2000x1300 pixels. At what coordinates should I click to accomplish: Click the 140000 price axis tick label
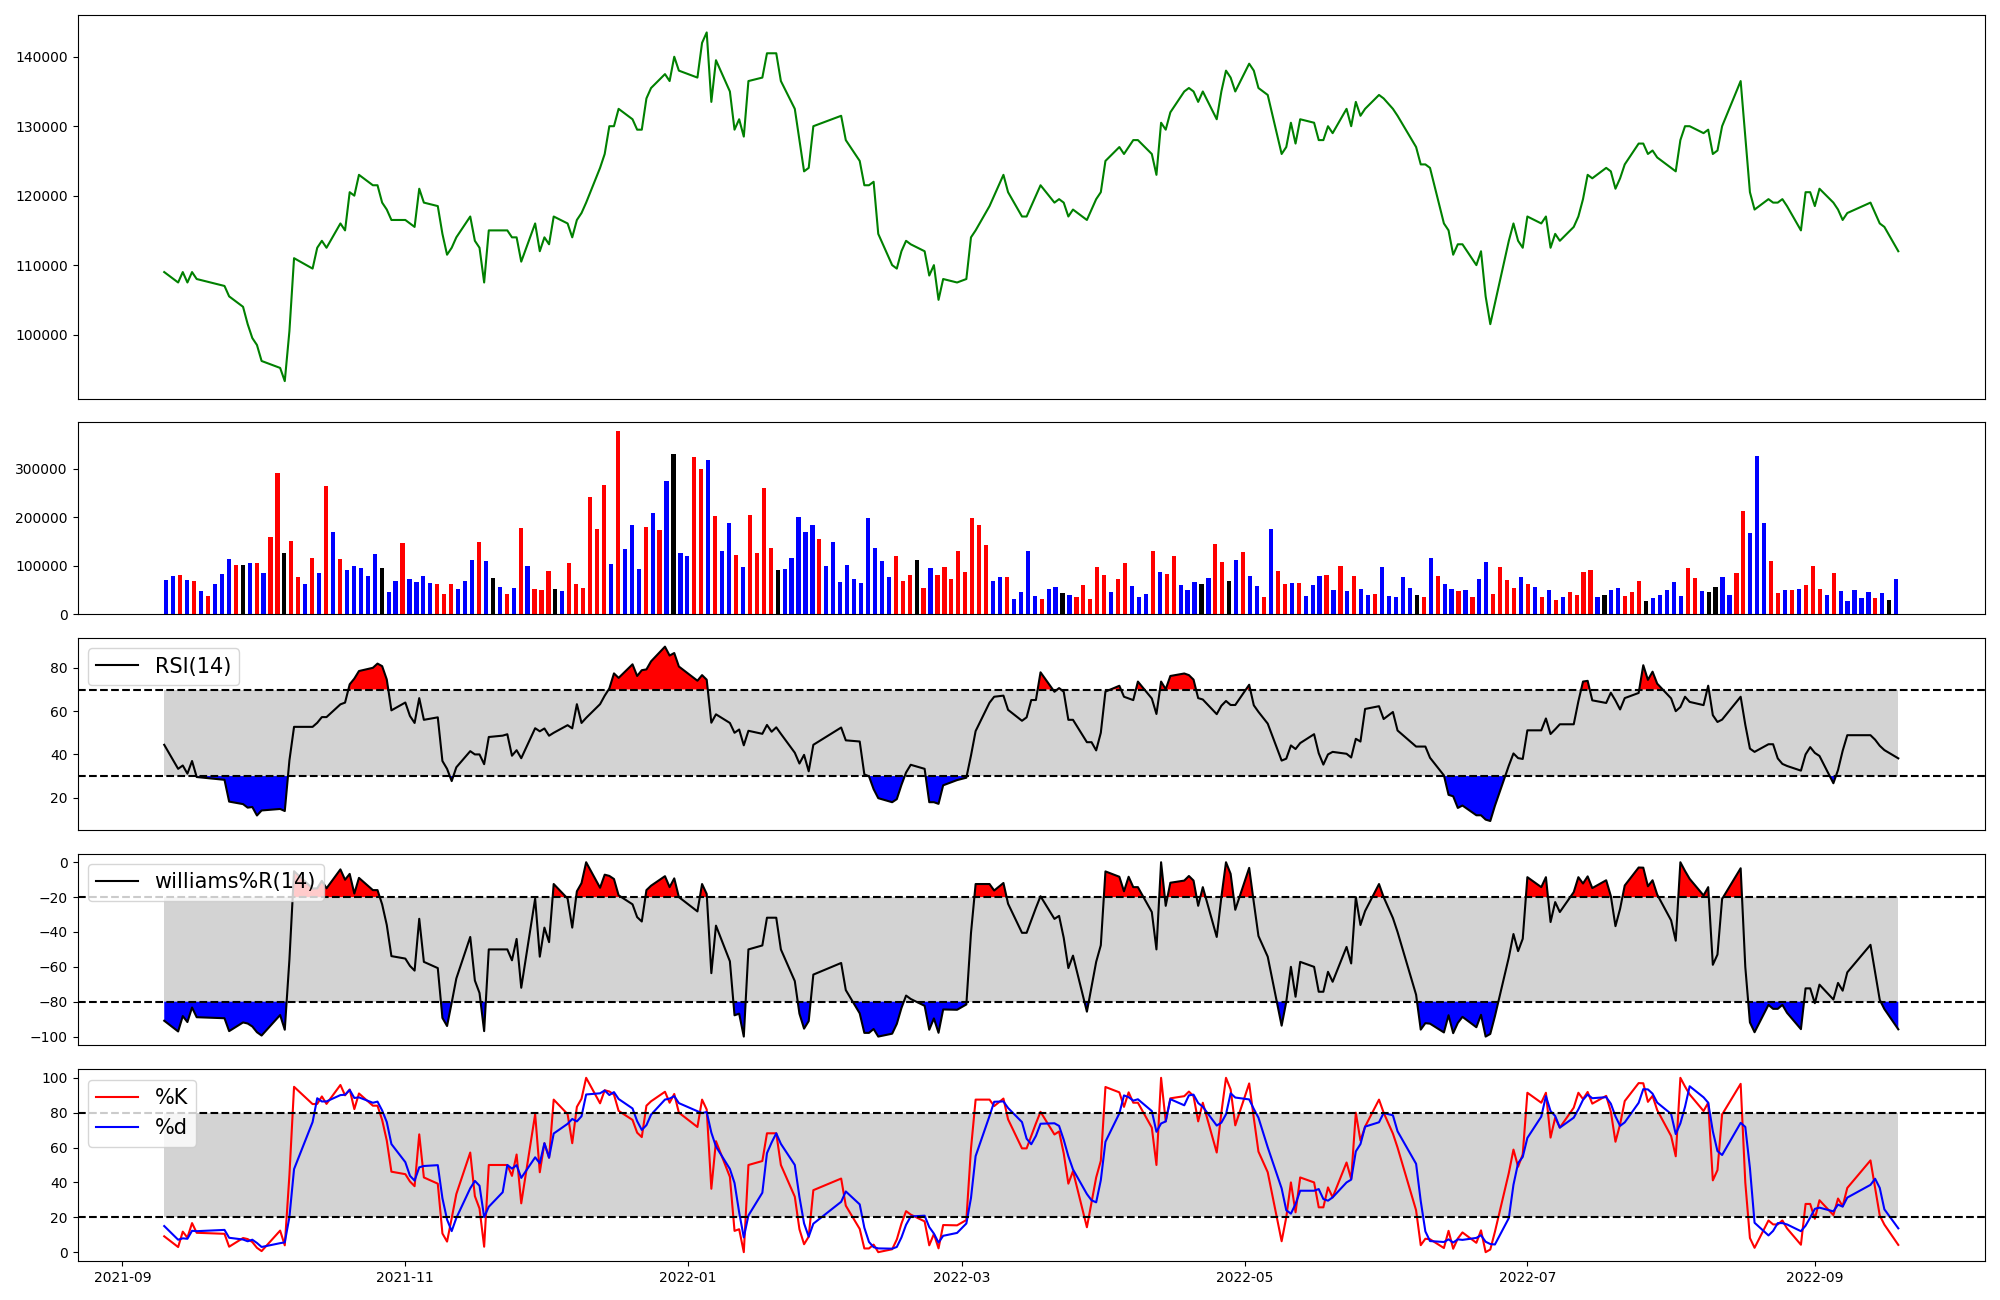tap(42, 58)
